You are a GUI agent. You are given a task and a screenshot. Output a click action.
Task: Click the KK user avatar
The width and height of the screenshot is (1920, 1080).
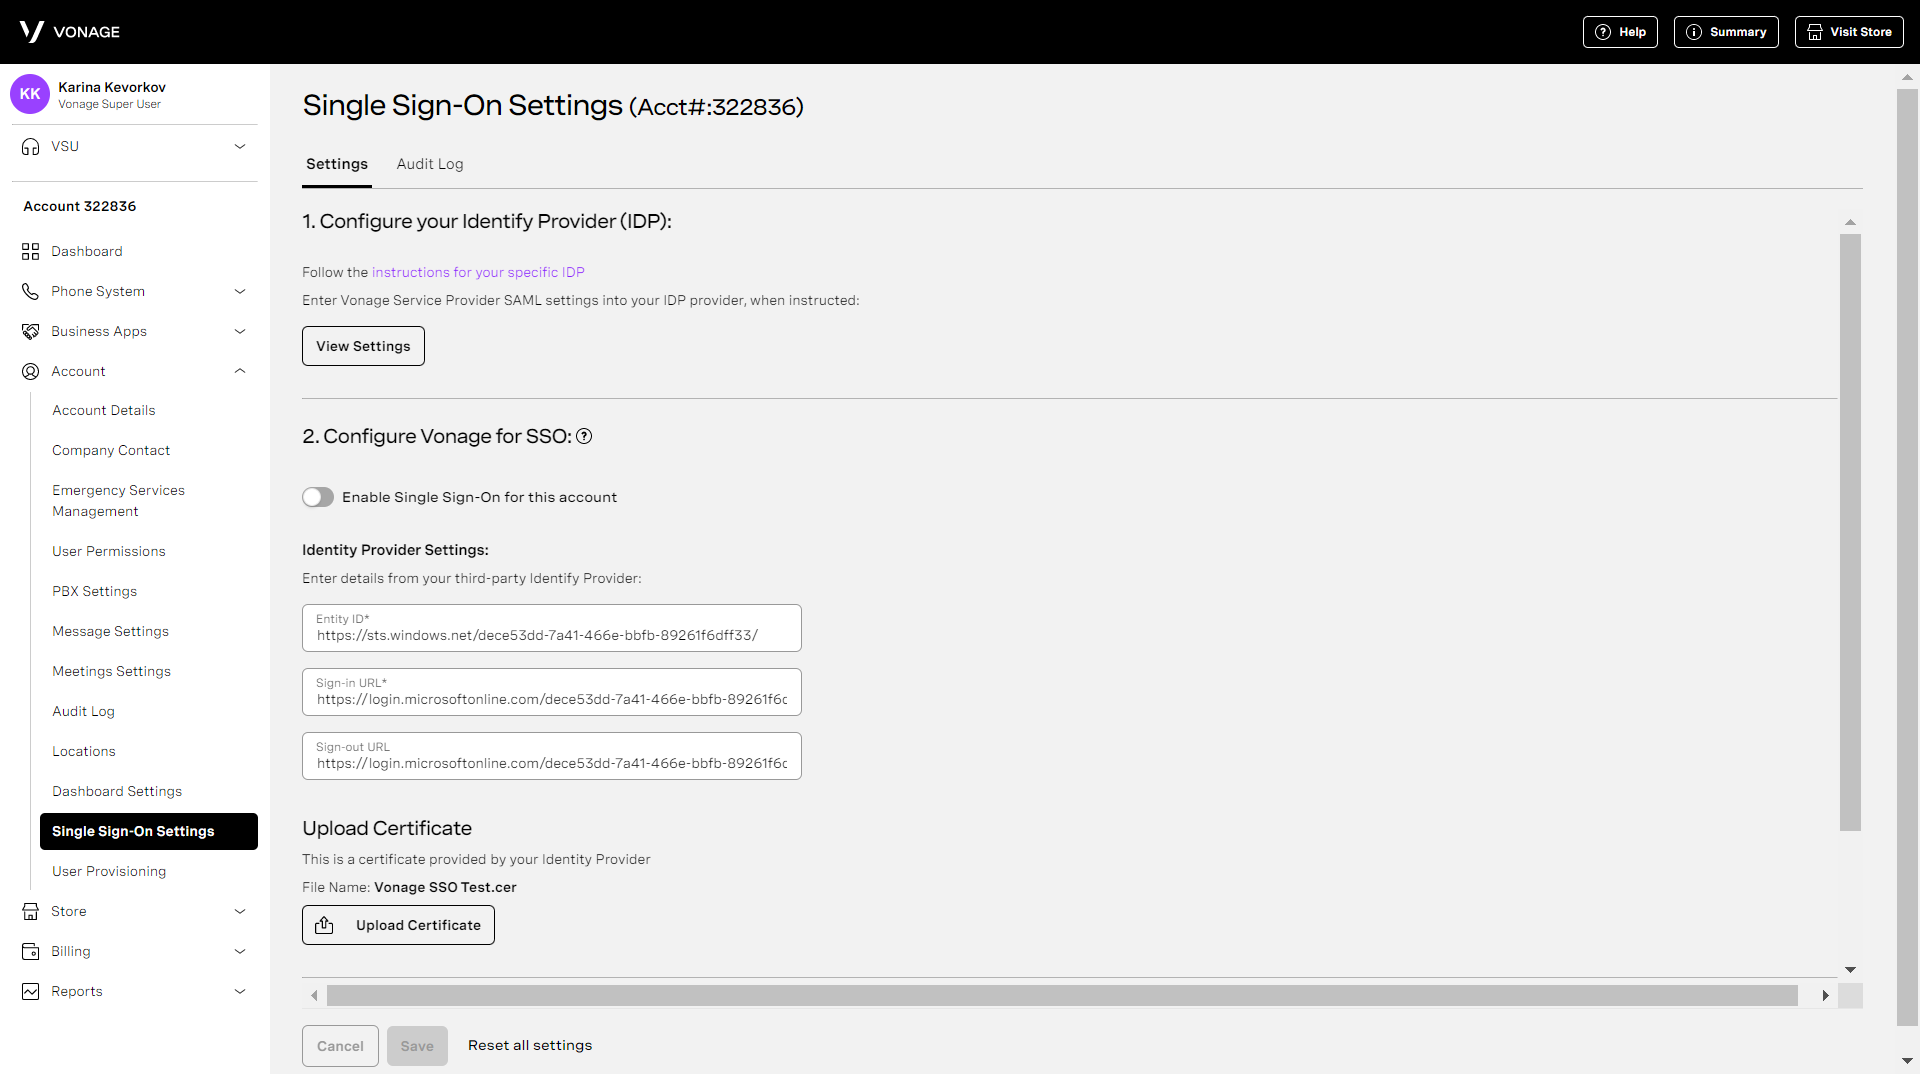[30, 94]
